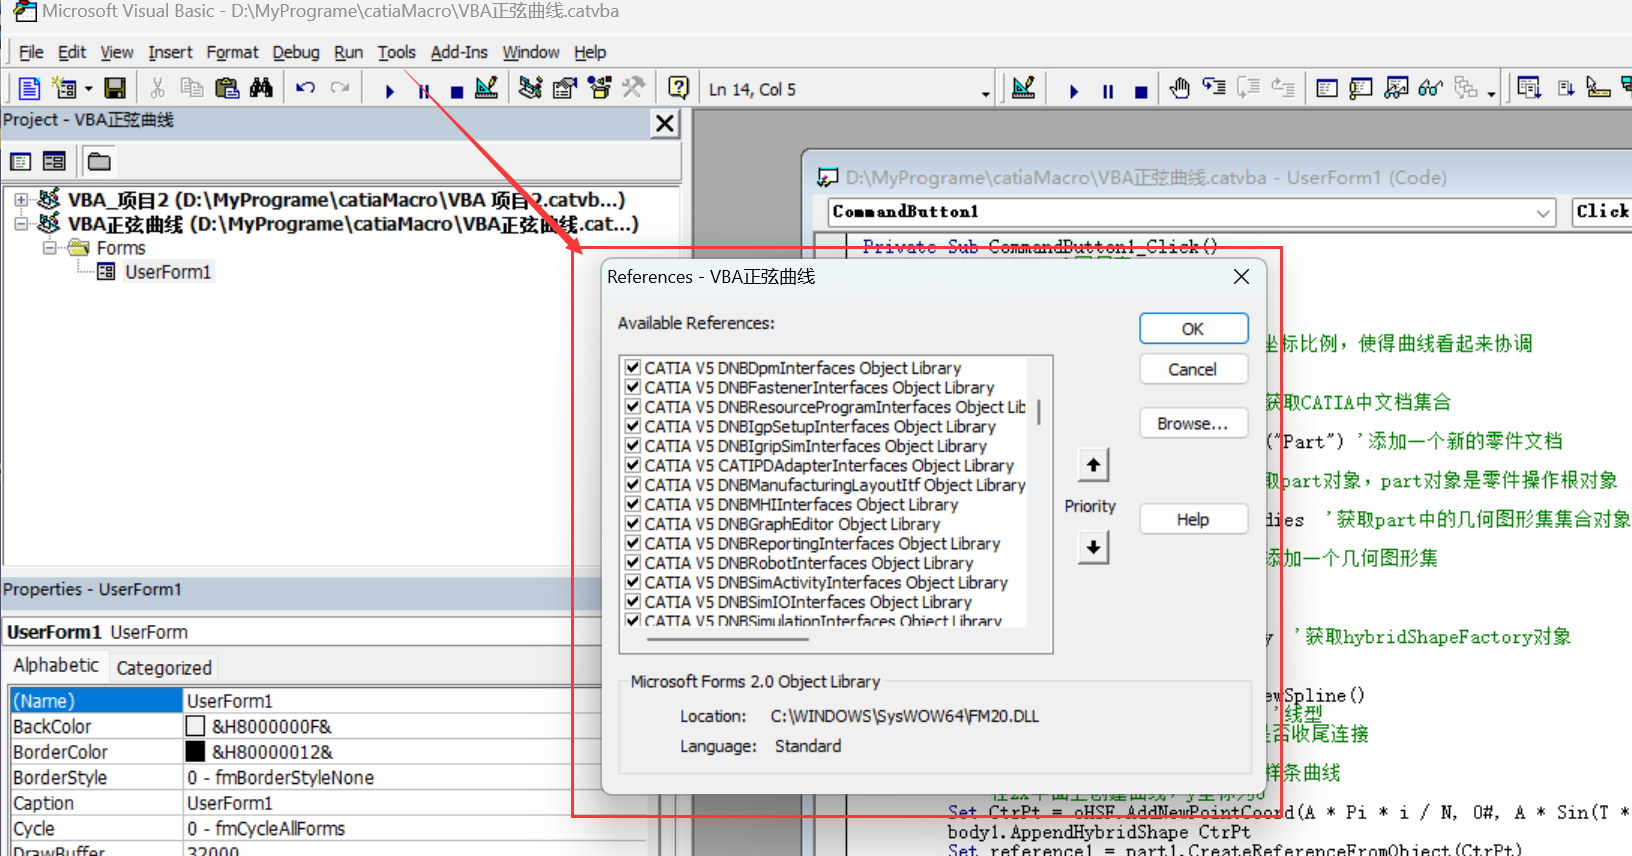Toggle Design Mode in the Standard toolbar
1632x856 pixels.
486,89
